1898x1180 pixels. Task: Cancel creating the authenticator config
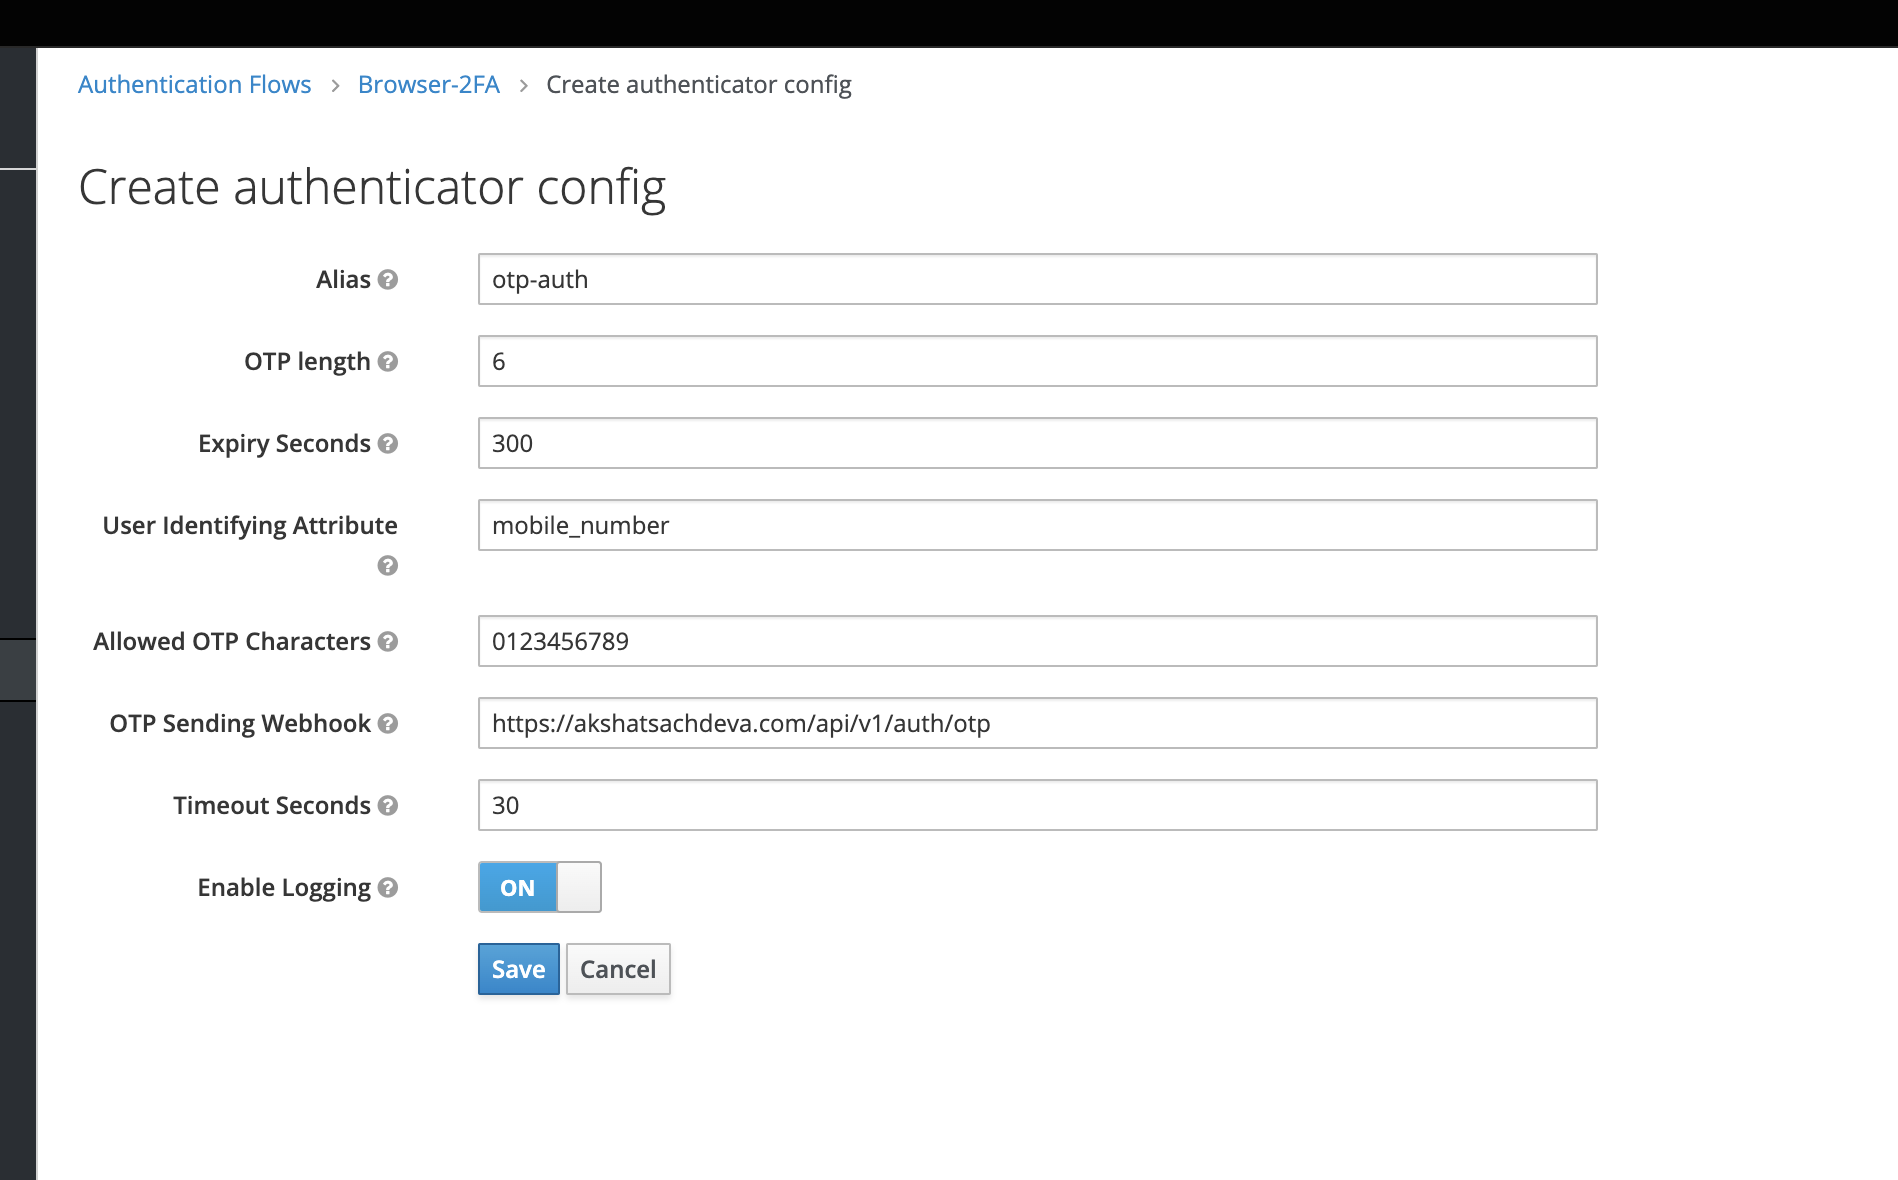click(617, 968)
